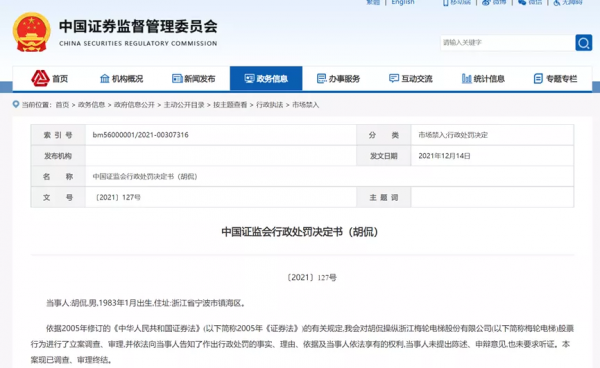Click the CHINA SECURITIES REGULATORY COMMISSION subtitle
This screenshot has height=368, width=600.
[138, 44]
